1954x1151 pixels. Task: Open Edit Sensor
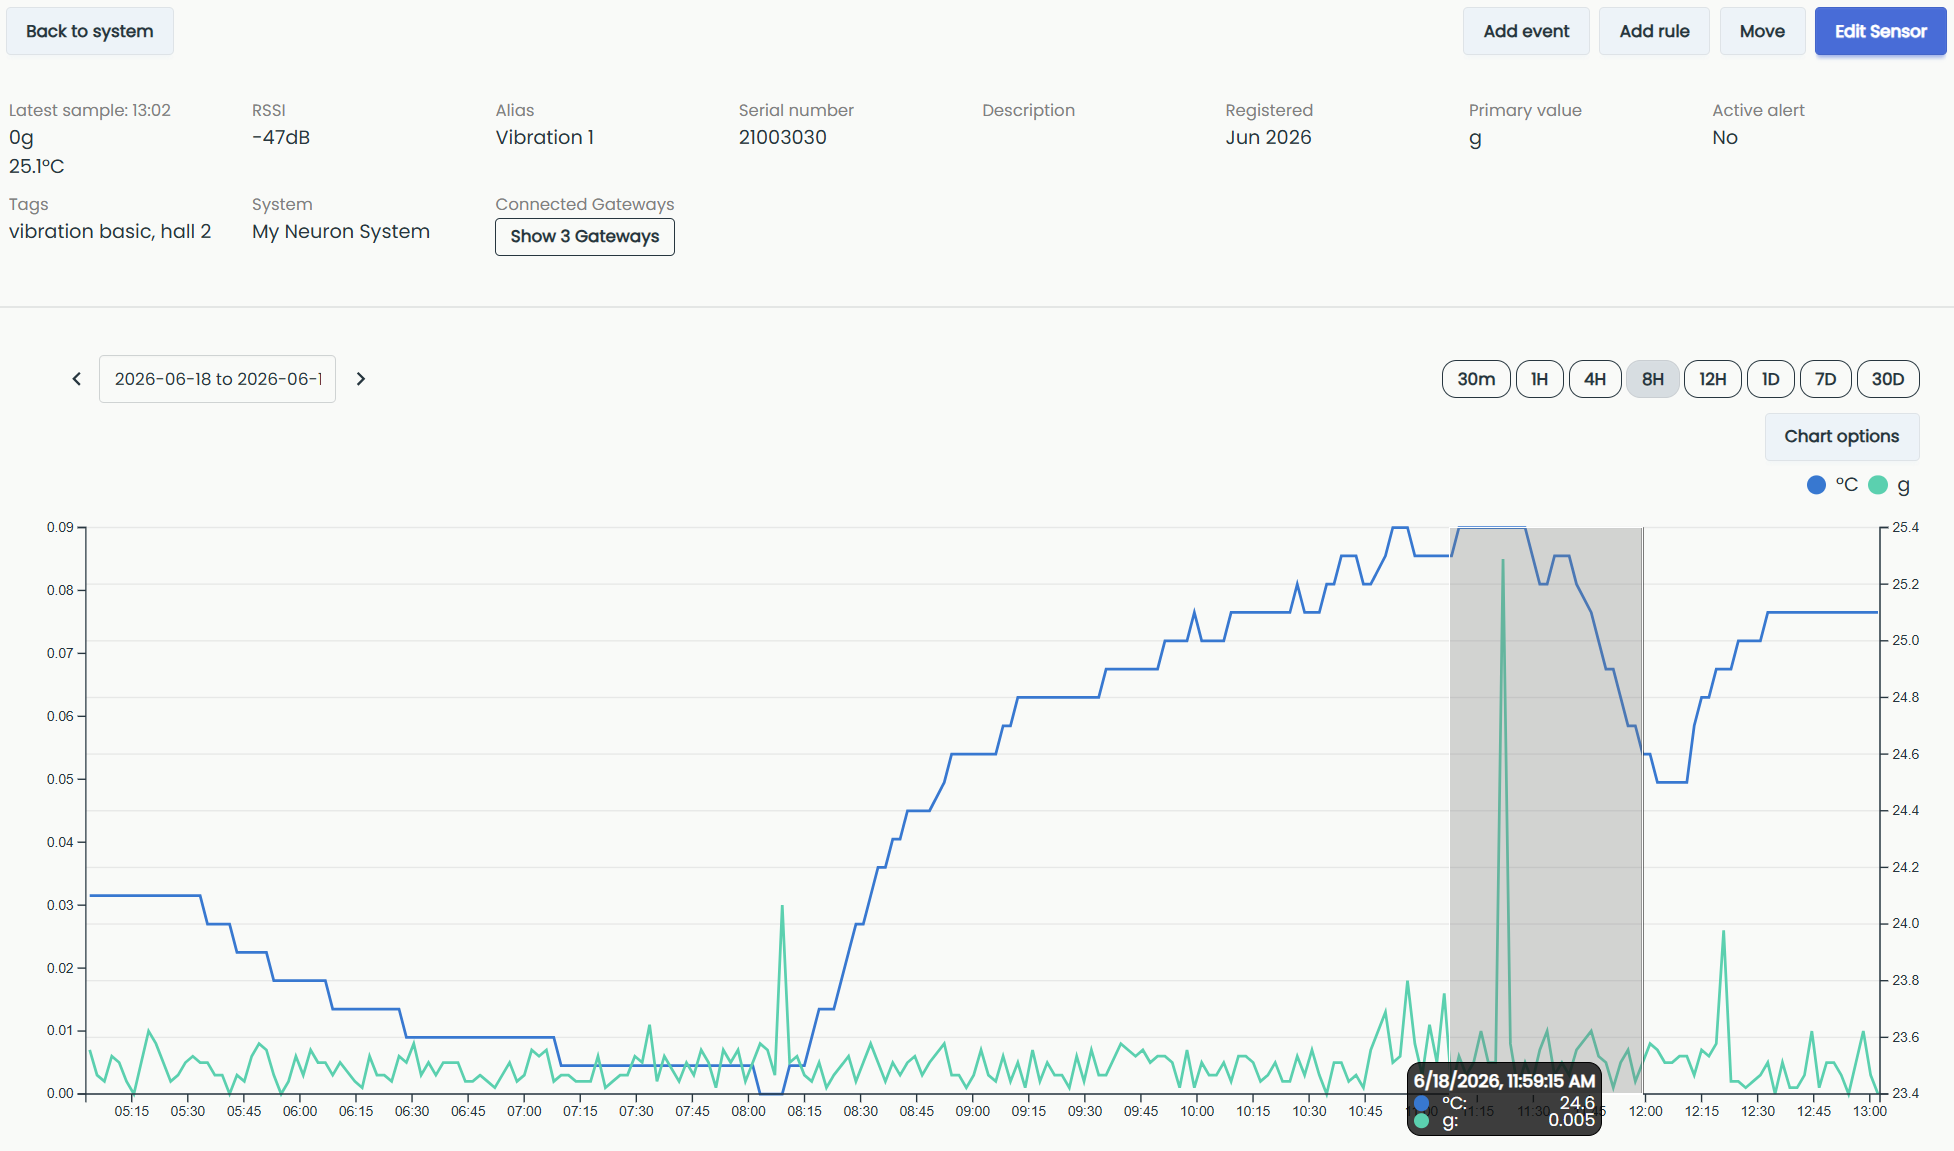[x=1881, y=31]
